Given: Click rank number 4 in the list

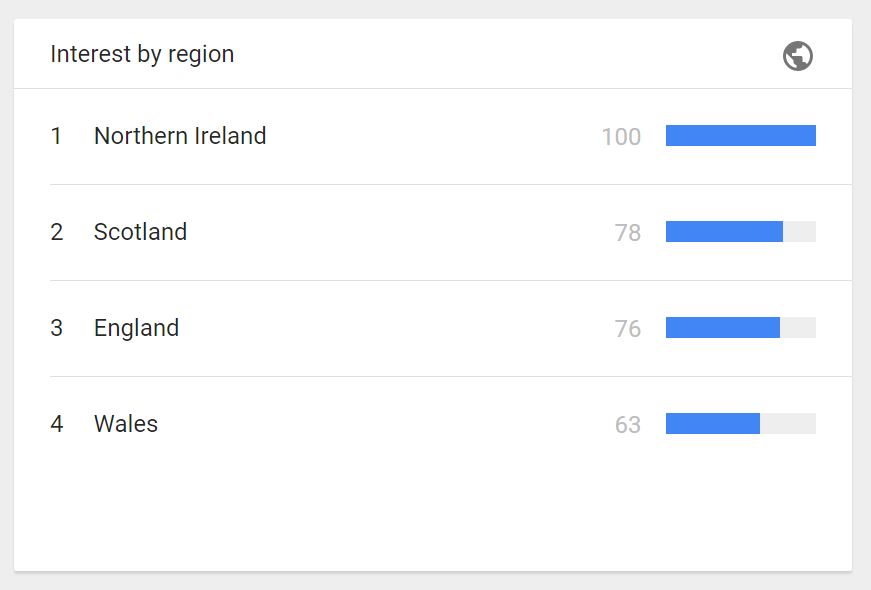Looking at the screenshot, I should (x=57, y=424).
